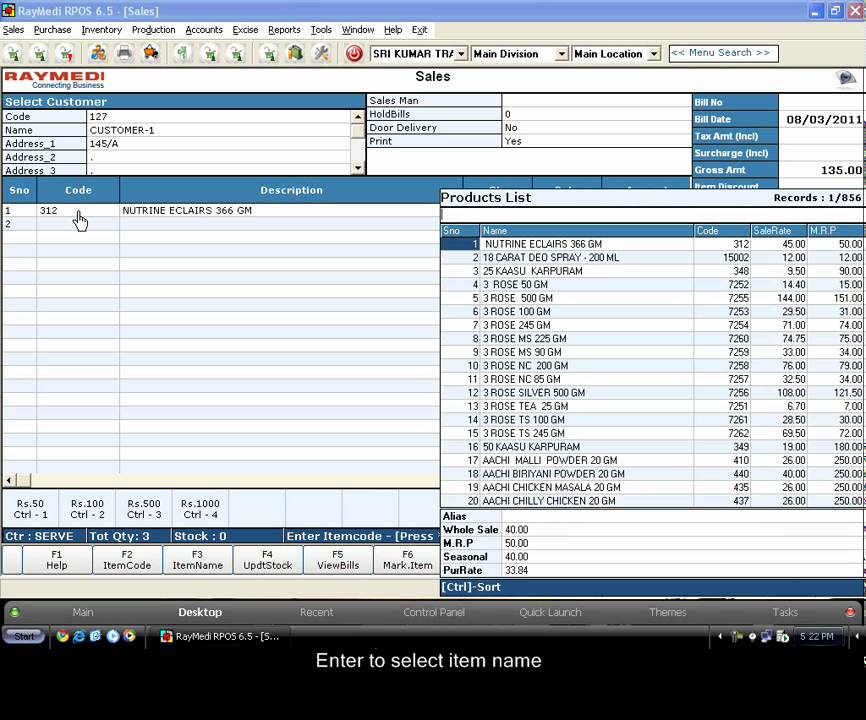The width and height of the screenshot is (866, 720).
Task: Switch to the Control Panel dock tab
Action: 434,612
